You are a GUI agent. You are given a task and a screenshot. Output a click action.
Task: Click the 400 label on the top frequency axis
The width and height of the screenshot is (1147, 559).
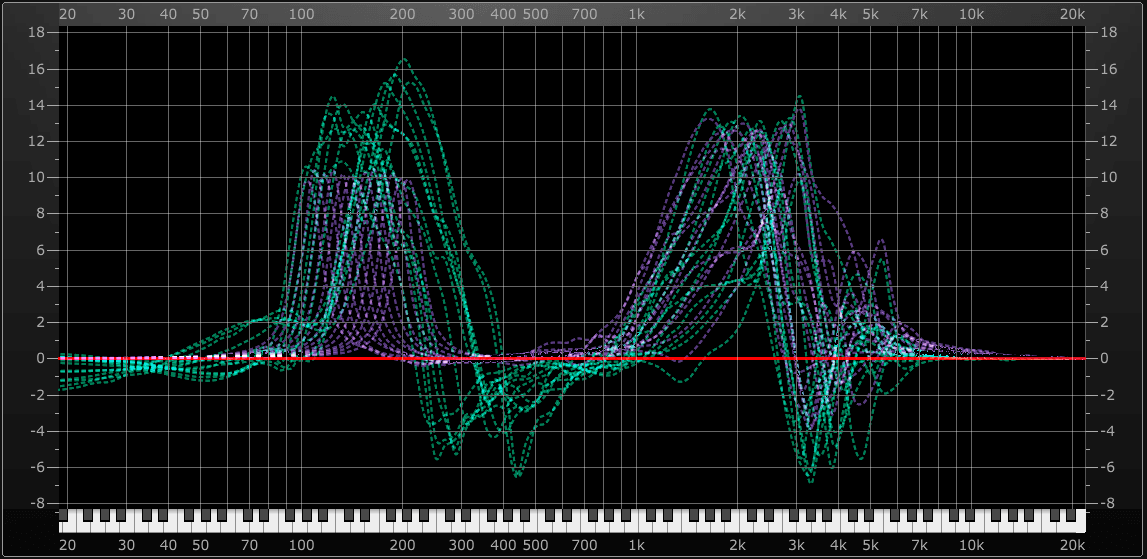click(503, 14)
